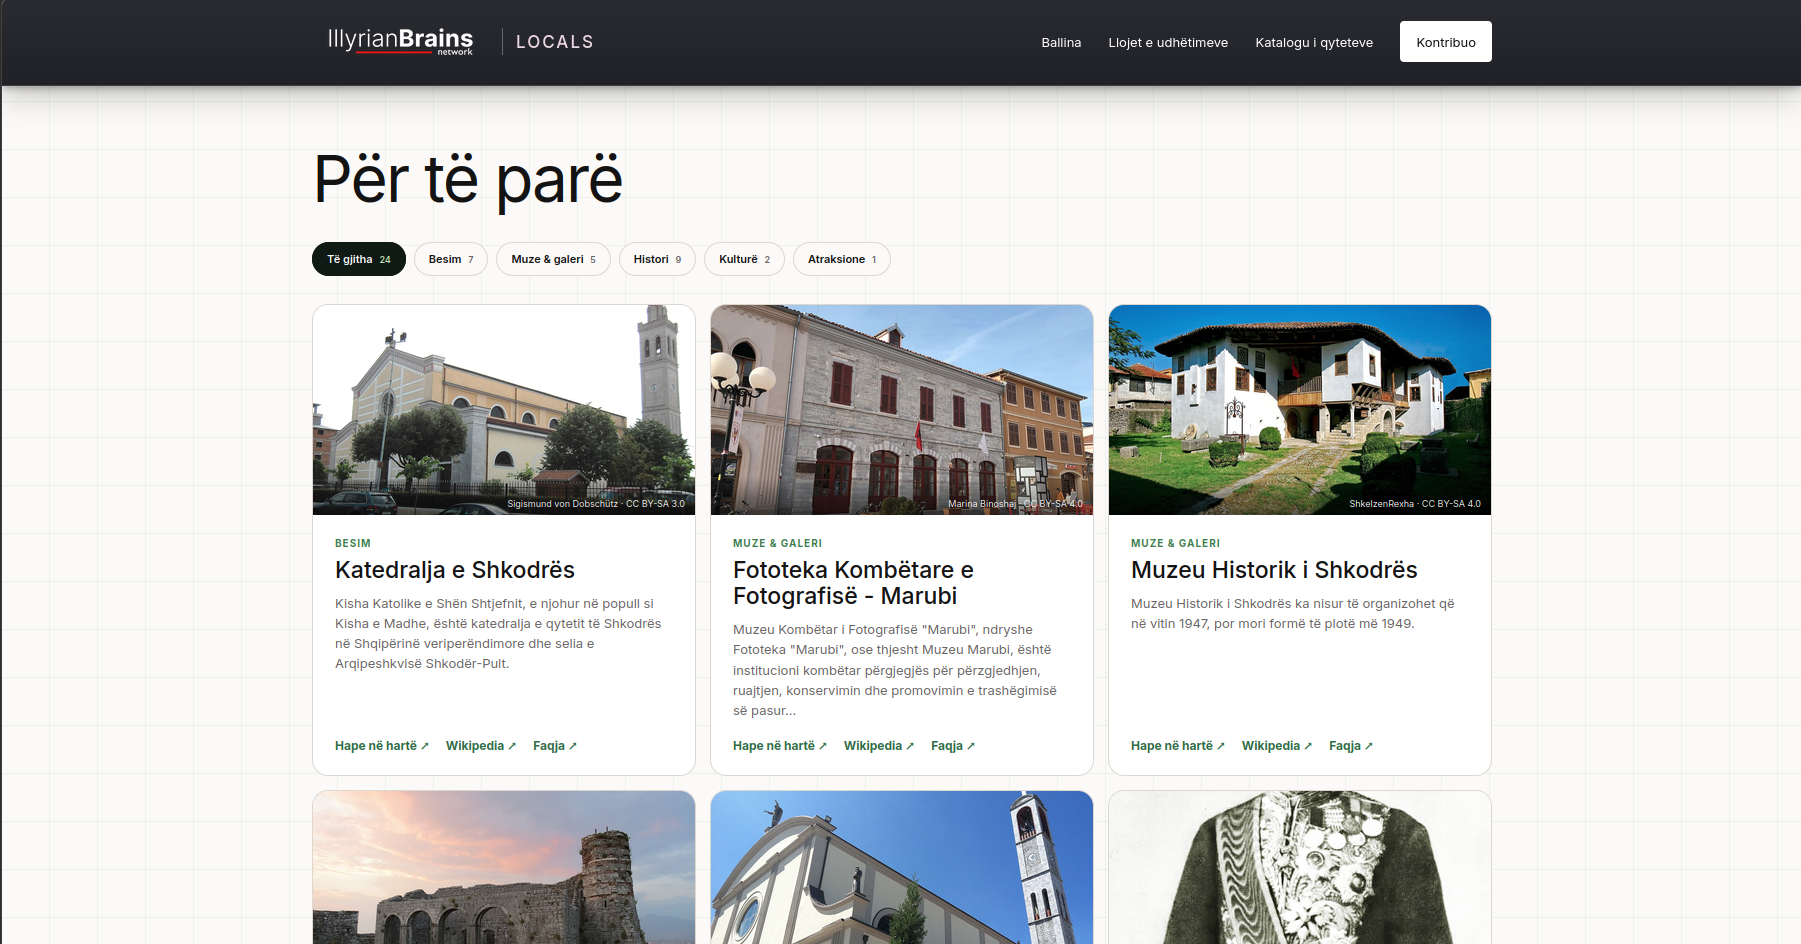Visit the Faqja link for Fototeka Marubi
Image resolution: width=1801 pixels, height=944 pixels.
953,746
